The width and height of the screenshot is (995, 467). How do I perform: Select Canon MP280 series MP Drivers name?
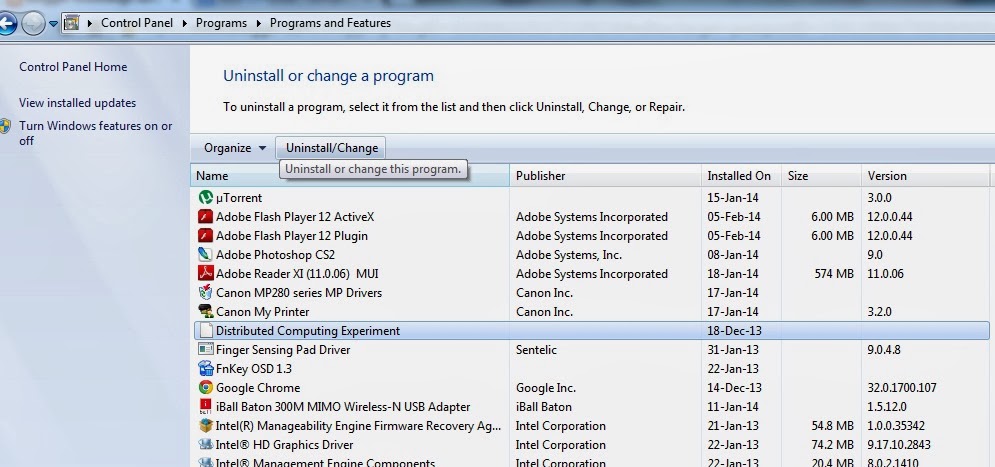tap(299, 293)
